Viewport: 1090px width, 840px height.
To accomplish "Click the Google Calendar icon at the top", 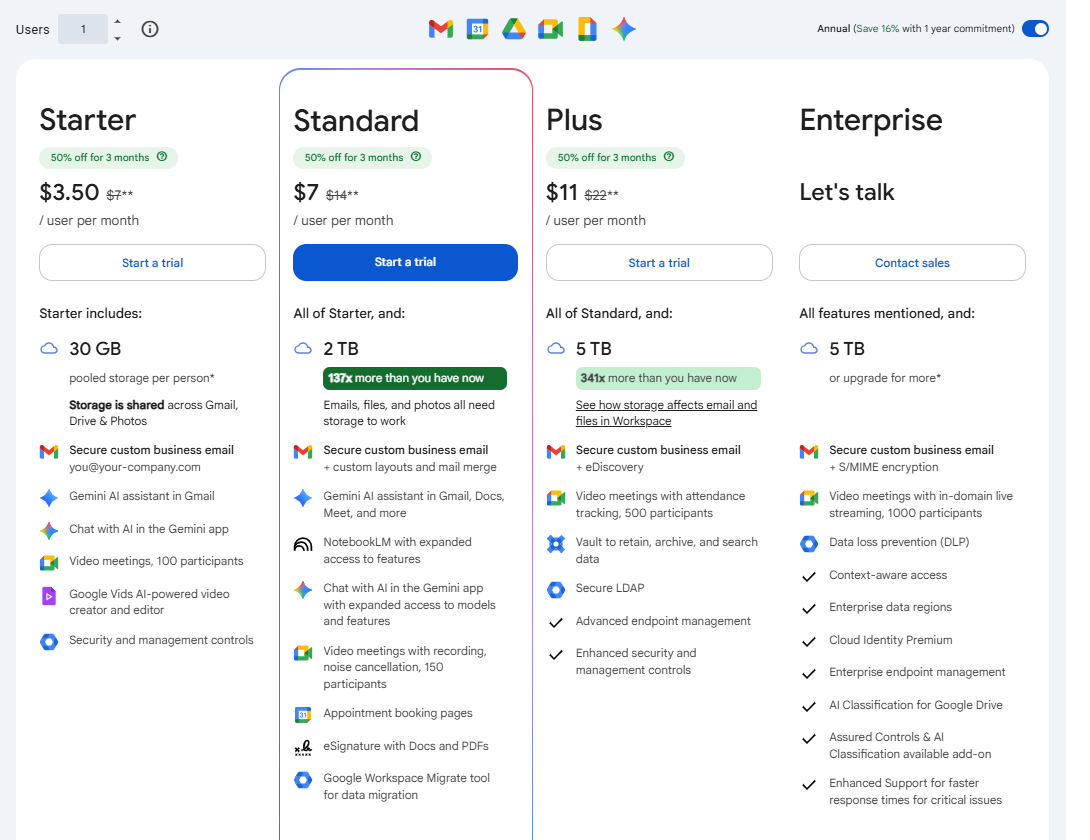I will click(x=477, y=29).
